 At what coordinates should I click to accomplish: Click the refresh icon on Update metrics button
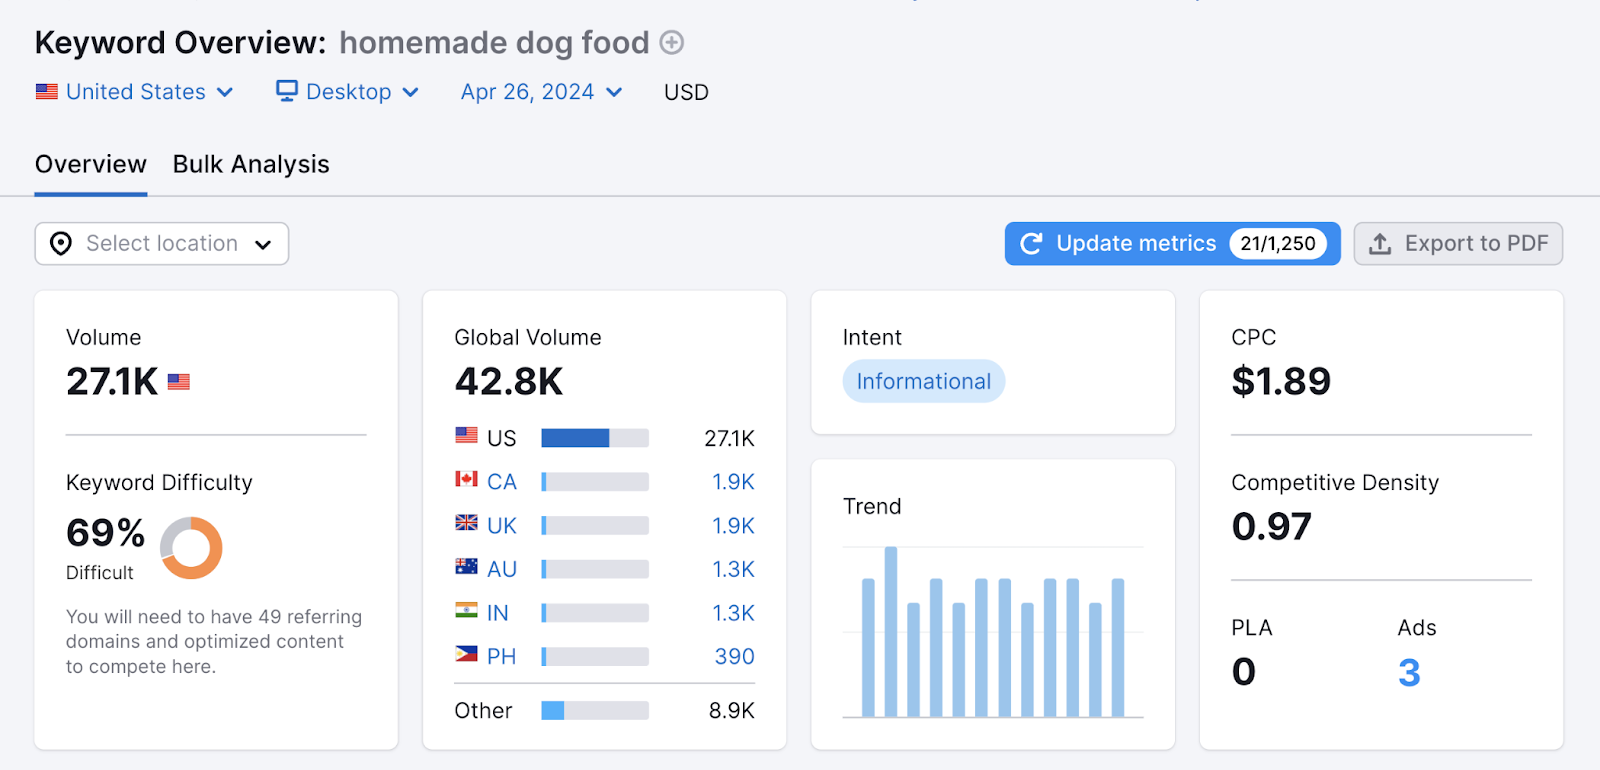pyautogui.click(x=1030, y=243)
